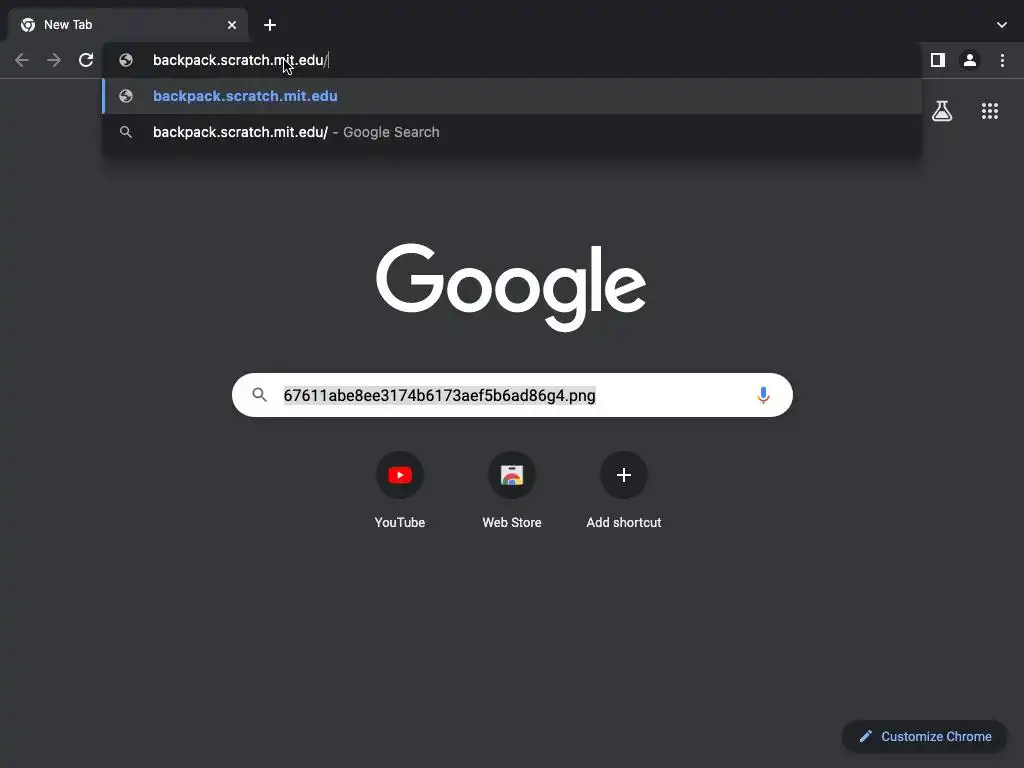
Task: Click the globe icon in the address bar
Action: point(126,60)
